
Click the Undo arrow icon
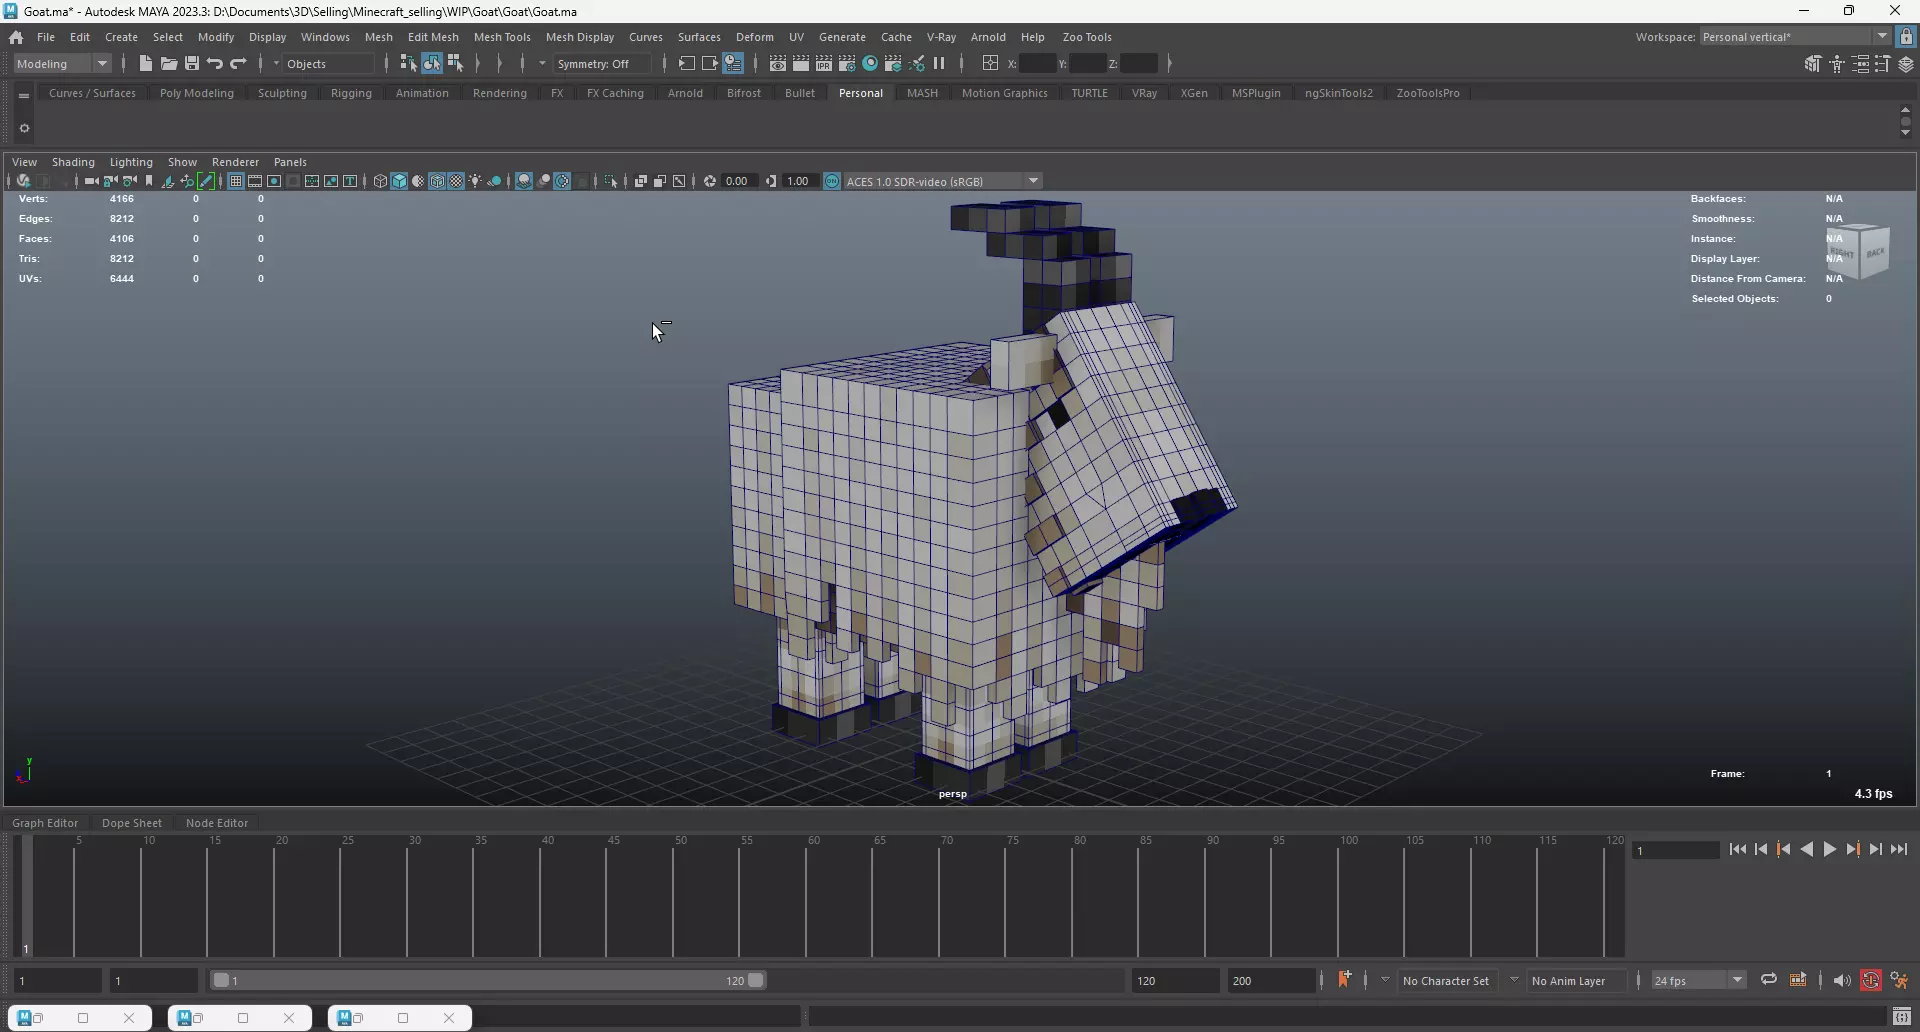click(215, 63)
